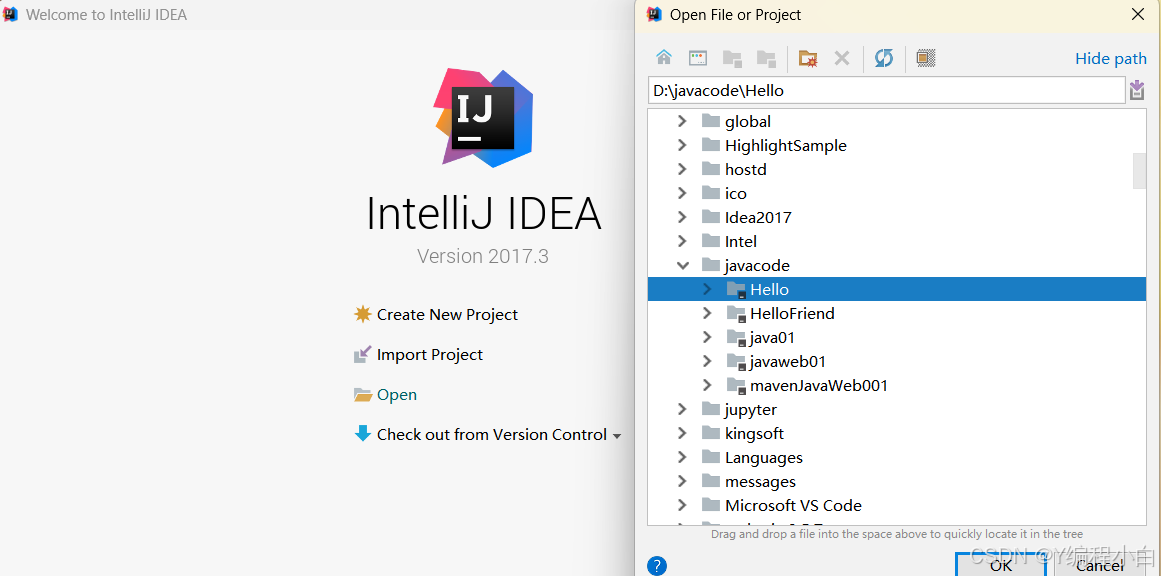The image size is (1161, 576).
Task: Select the kingsoft folder name
Action: pos(755,434)
